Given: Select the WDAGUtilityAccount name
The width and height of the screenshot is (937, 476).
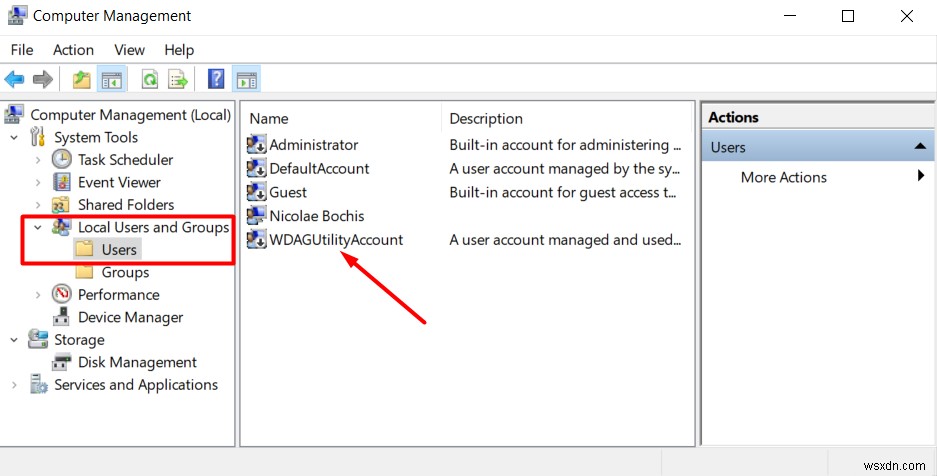Looking at the screenshot, I should (x=336, y=239).
